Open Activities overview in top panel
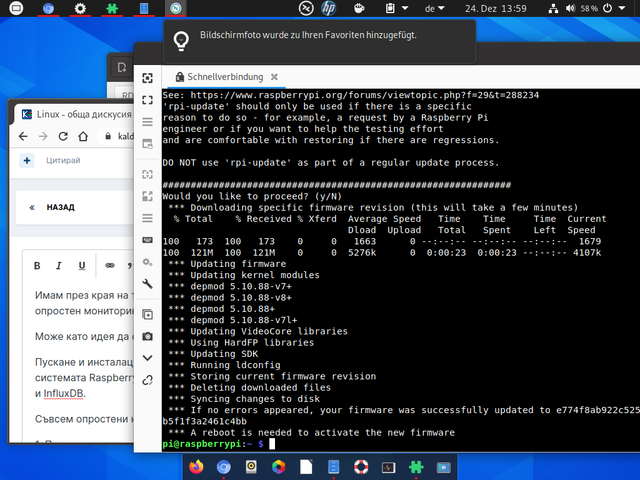 tap(16, 8)
